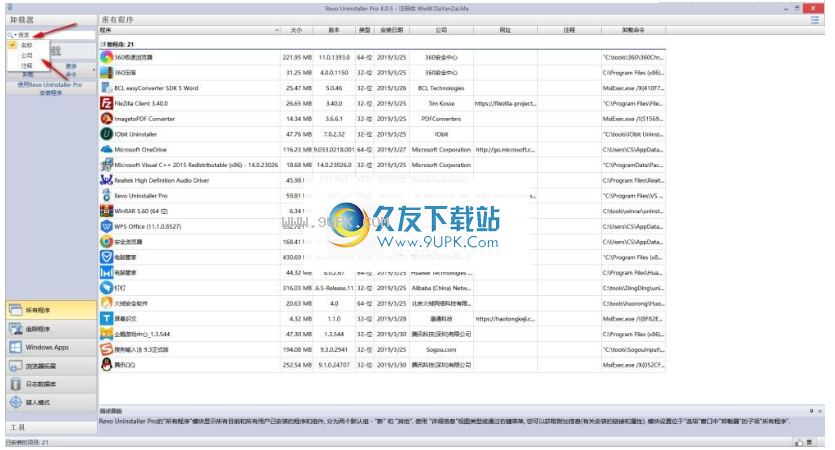Open the 更多命令 dropdown
The image size is (835, 450).
click(71, 70)
